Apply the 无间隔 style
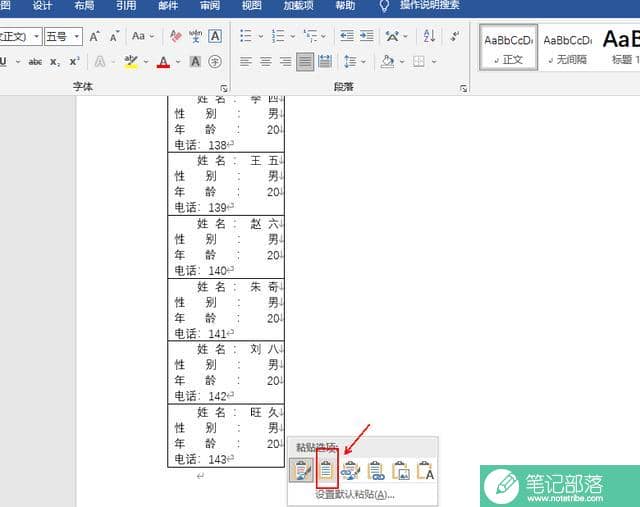Screen dimensions: 640x507 pyautogui.click(x=568, y=47)
